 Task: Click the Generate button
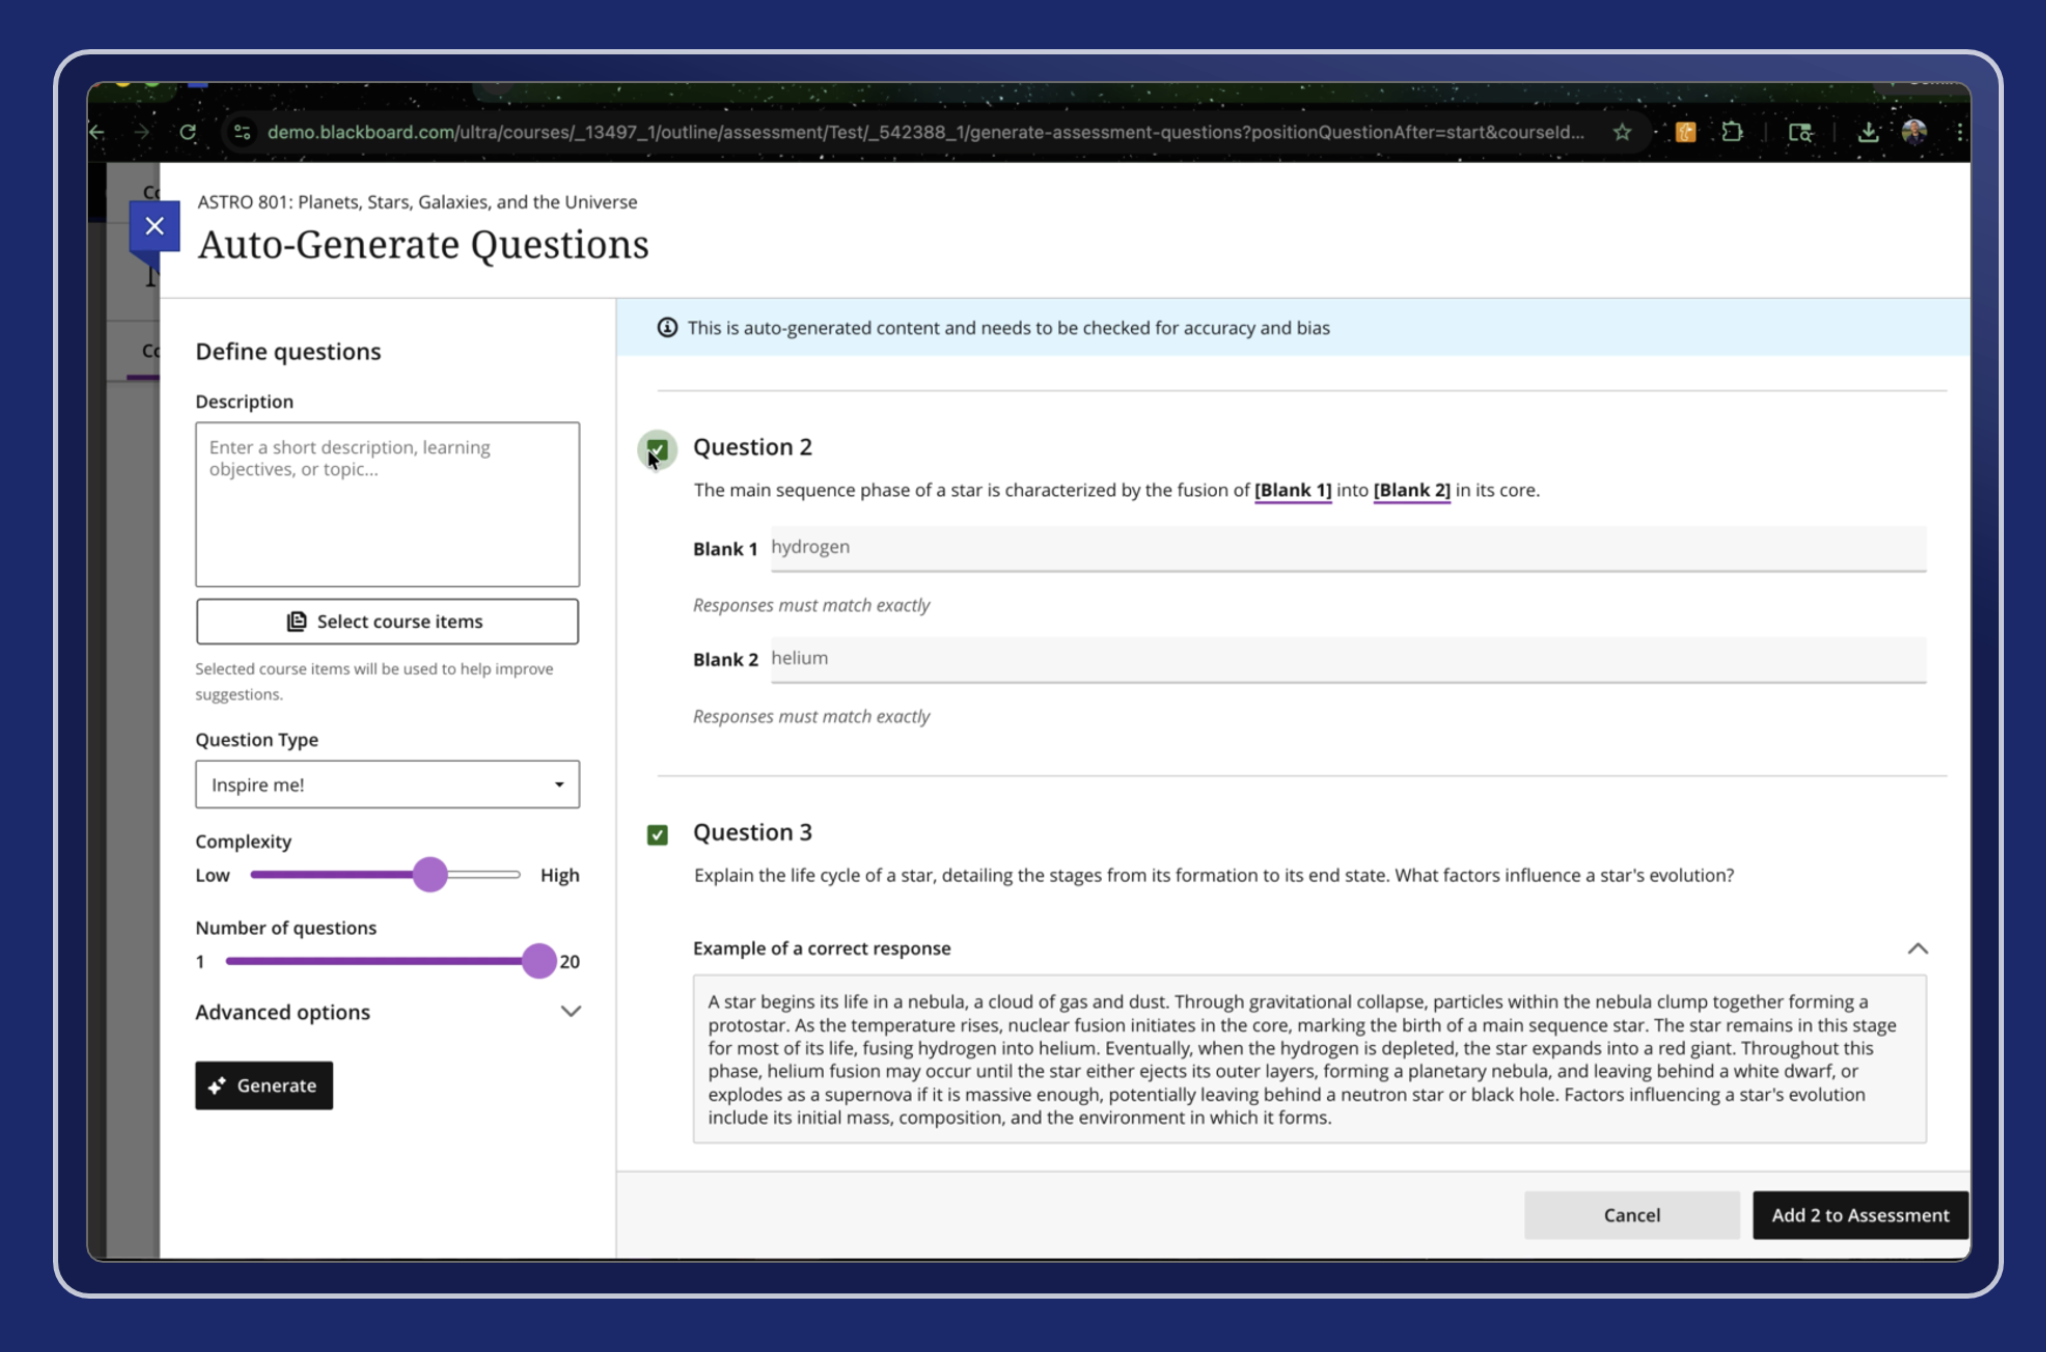[264, 1085]
